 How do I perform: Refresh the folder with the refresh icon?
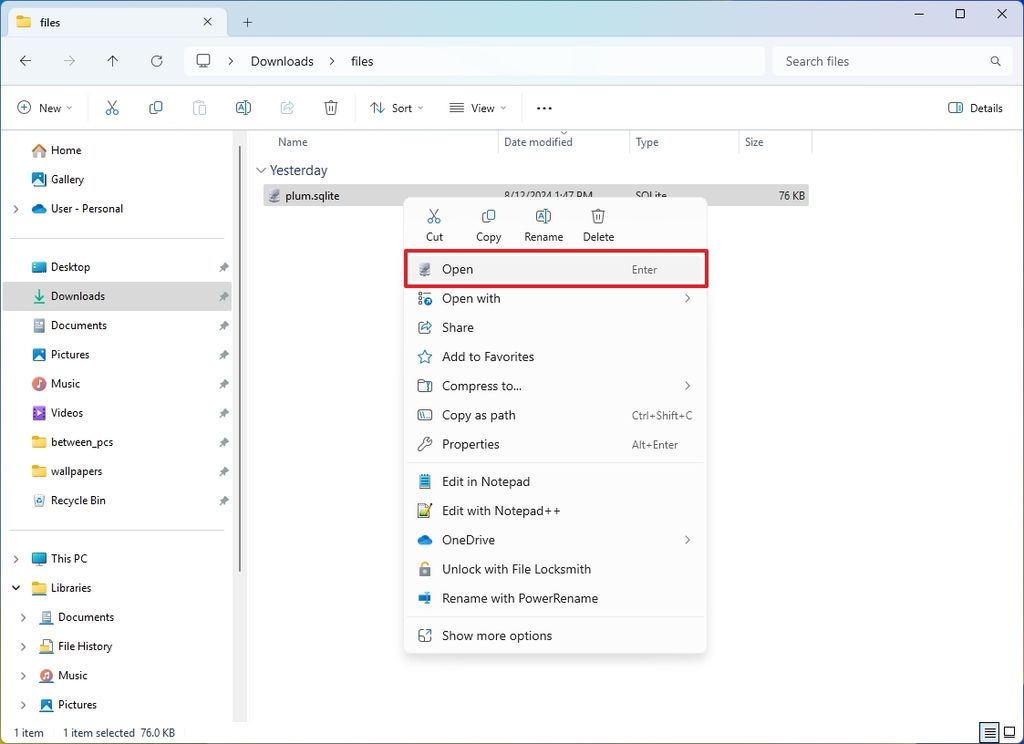click(x=156, y=61)
